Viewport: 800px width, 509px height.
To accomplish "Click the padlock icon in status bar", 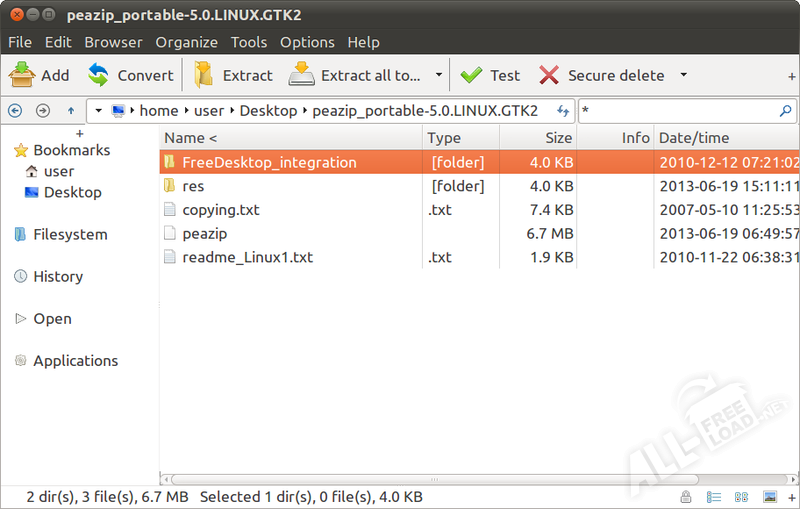I will pyautogui.click(x=686, y=497).
